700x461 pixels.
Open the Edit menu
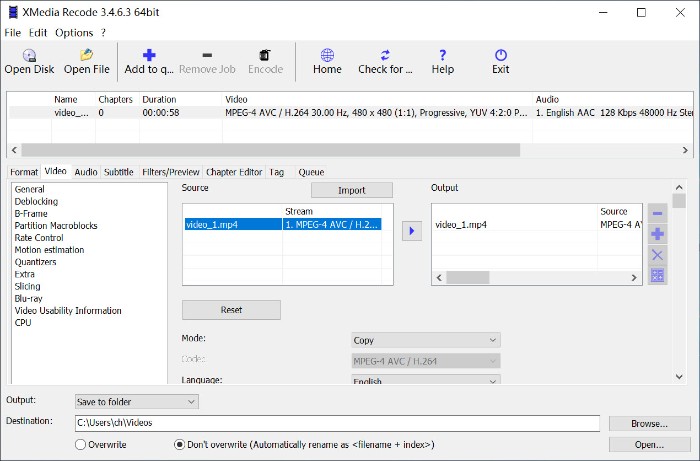pos(38,33)
